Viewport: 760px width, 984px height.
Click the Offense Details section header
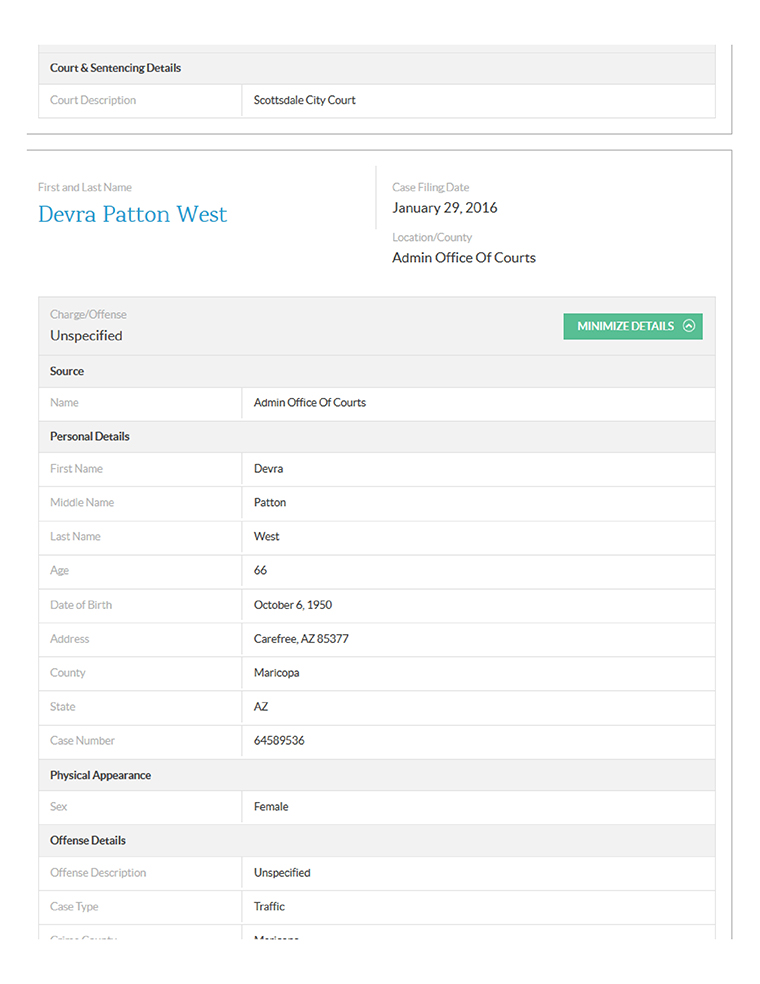[88, 841]
